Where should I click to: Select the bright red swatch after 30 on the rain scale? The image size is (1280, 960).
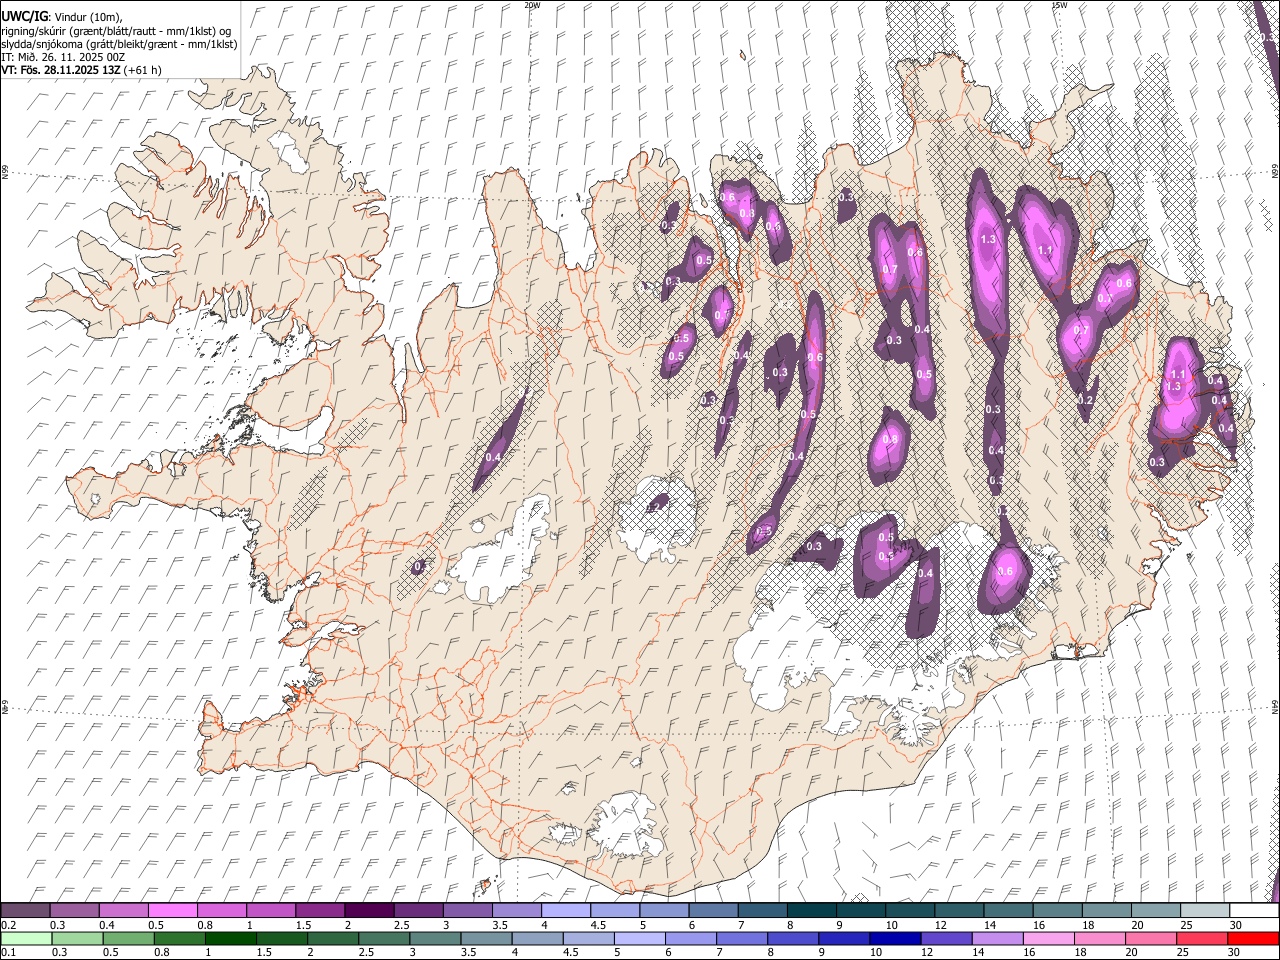[x=1253, y=938]
